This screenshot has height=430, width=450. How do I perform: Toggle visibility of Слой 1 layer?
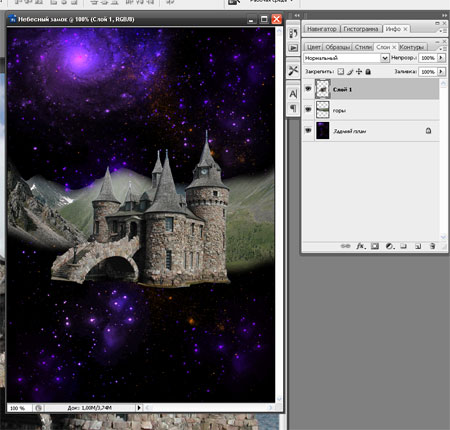(308, 89)
